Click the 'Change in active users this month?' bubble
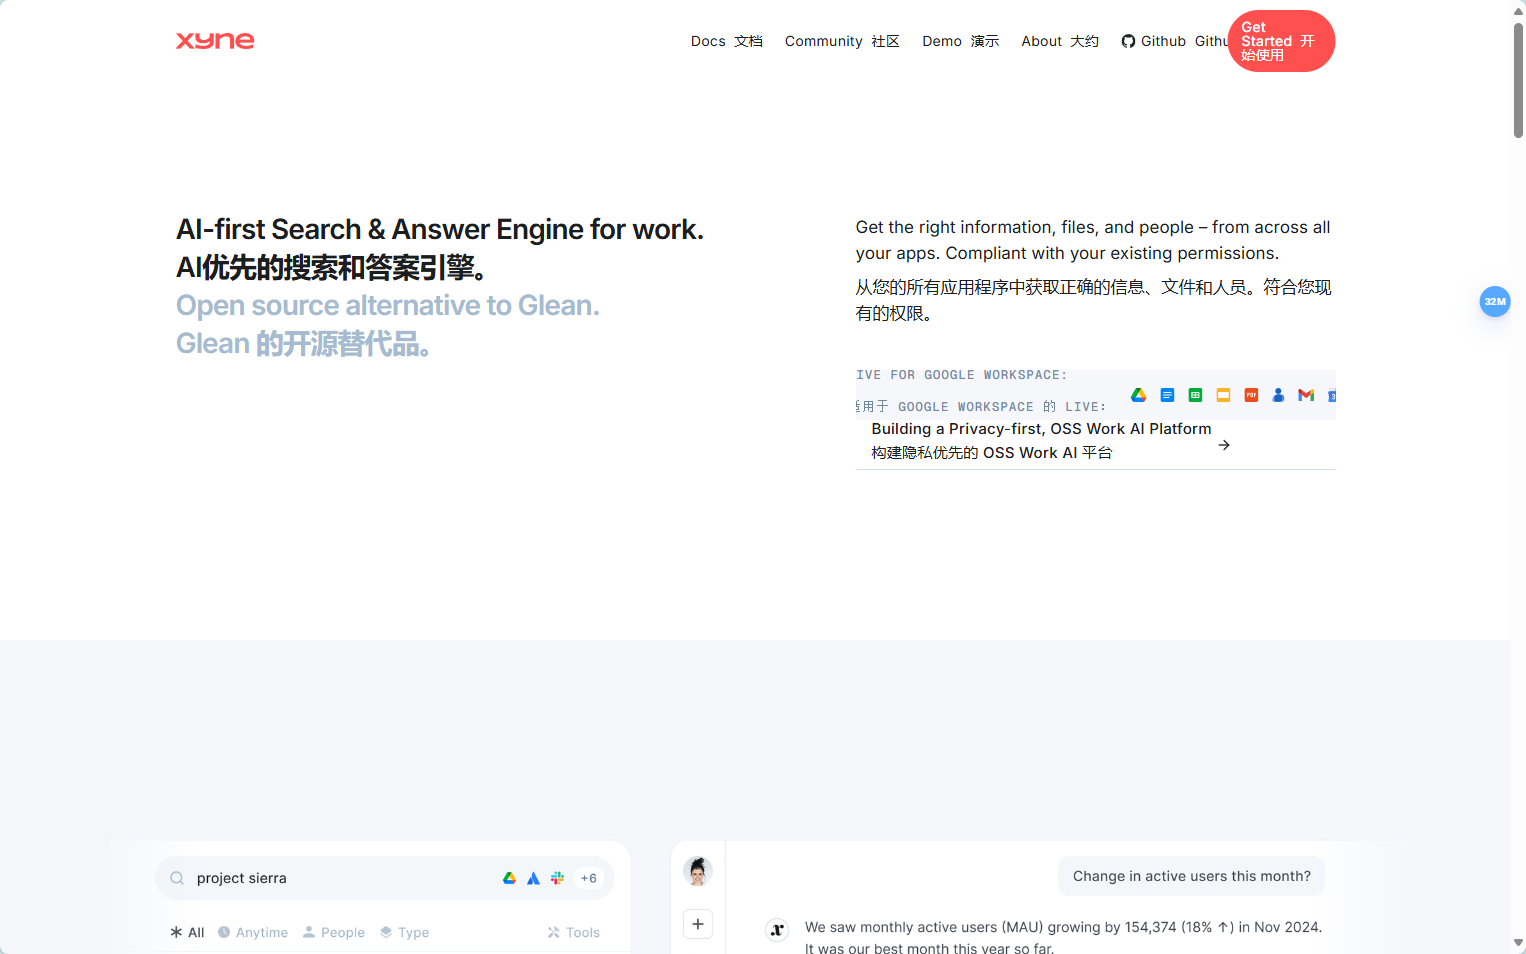 (x=1191, y=876)
